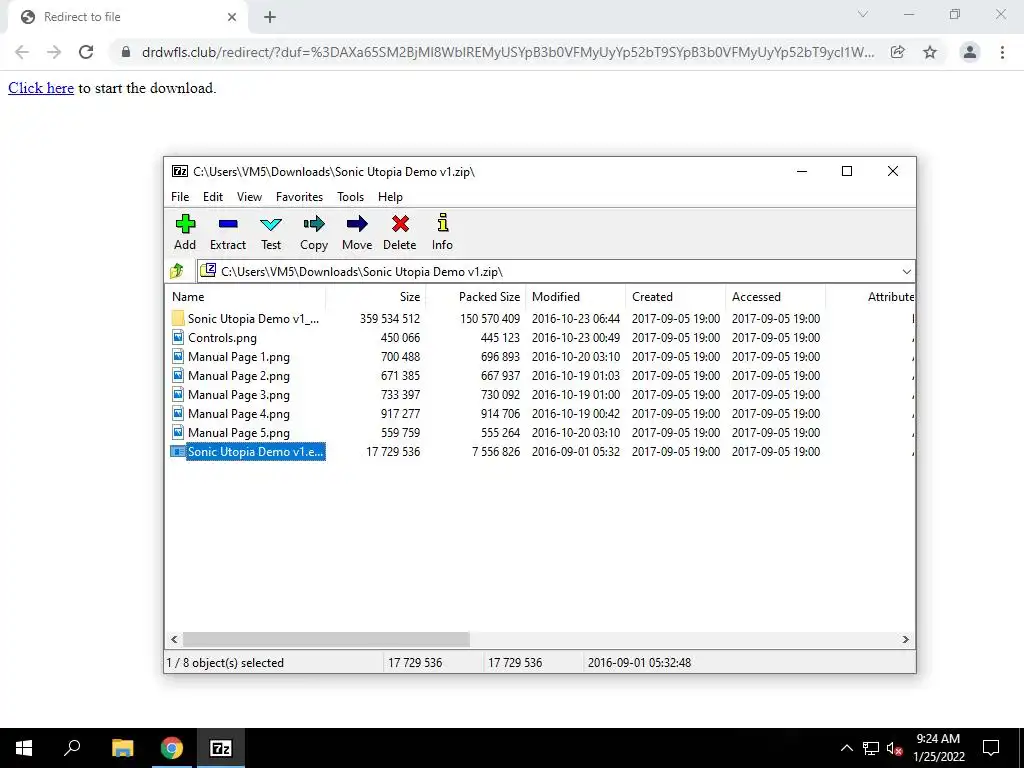Run the Test archive tool
The width and height of the screenshot is (1024, 768).
click(271, 224)
